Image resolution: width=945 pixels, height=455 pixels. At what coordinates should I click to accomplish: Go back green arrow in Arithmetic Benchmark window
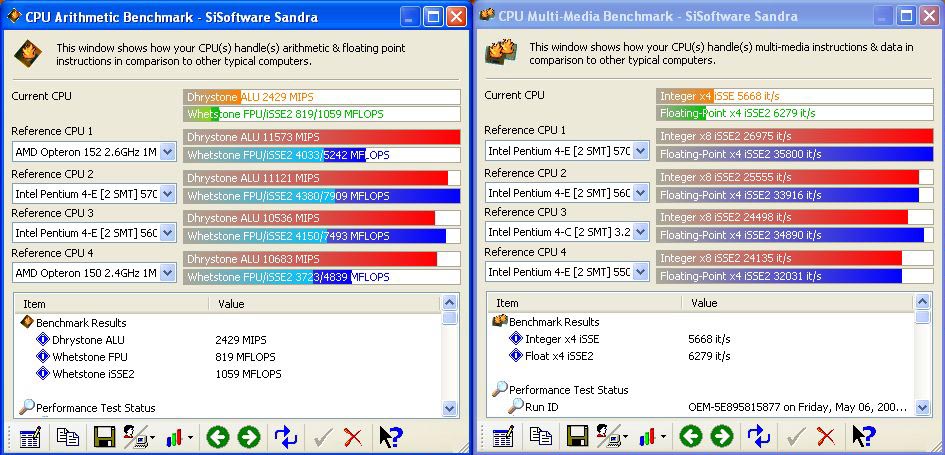218,436
